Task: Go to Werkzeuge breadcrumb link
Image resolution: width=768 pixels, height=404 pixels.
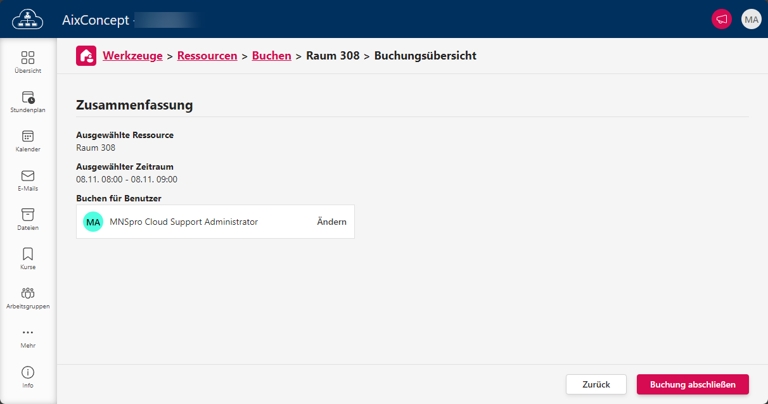Action: tap(133, 56)
